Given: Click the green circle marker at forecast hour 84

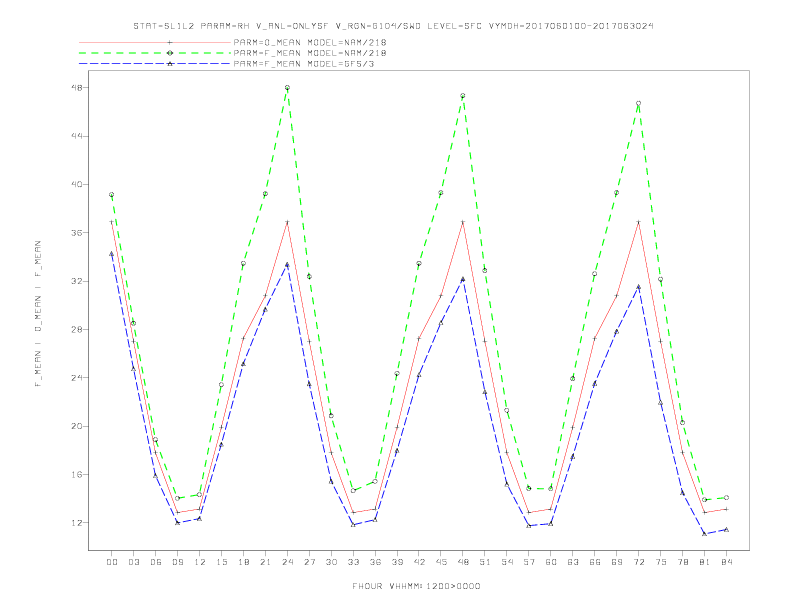Looking at the screenshot, I should (727, 498).
